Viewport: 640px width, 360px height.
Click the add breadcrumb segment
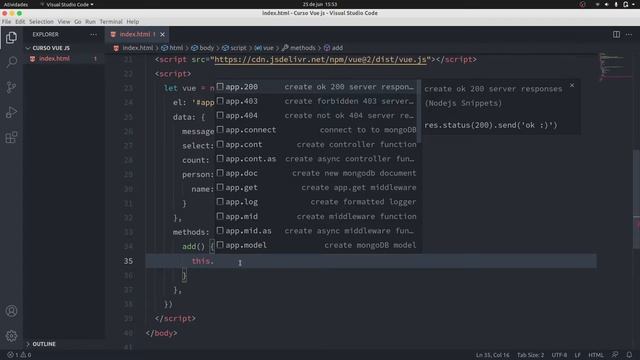click(x=333, y=48)
